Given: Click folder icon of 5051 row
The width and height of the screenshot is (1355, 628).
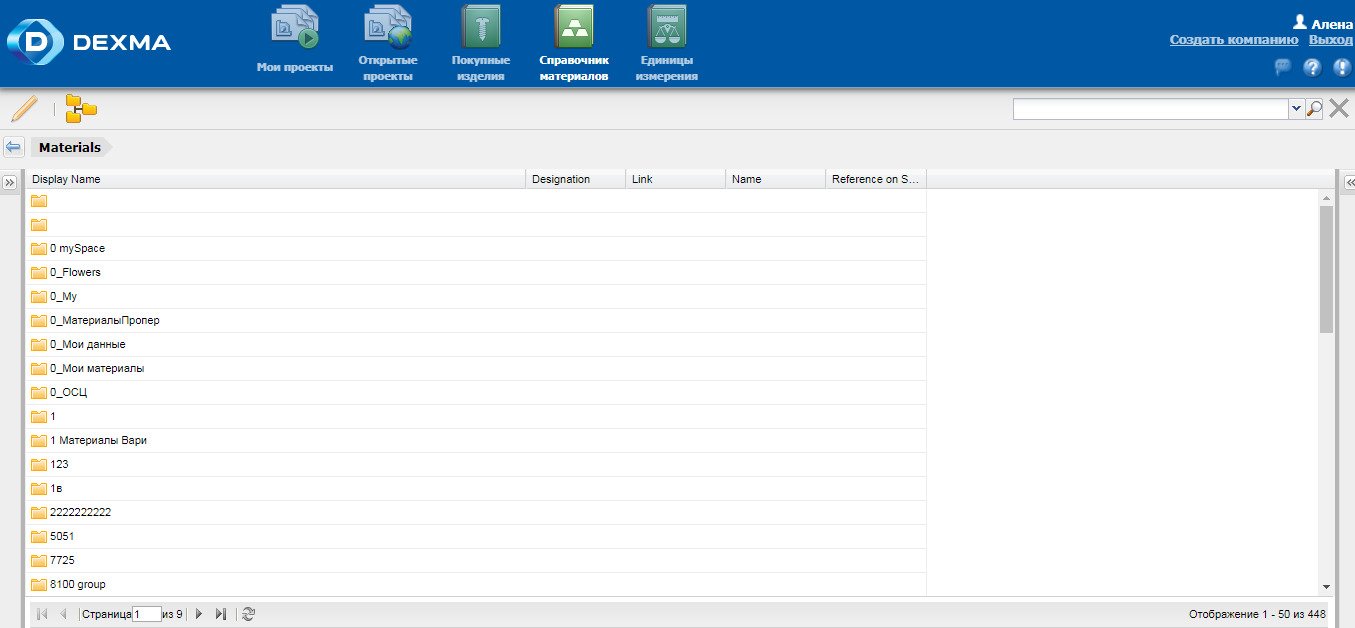Looking at the screenshot, I should [x=39, y=536].
